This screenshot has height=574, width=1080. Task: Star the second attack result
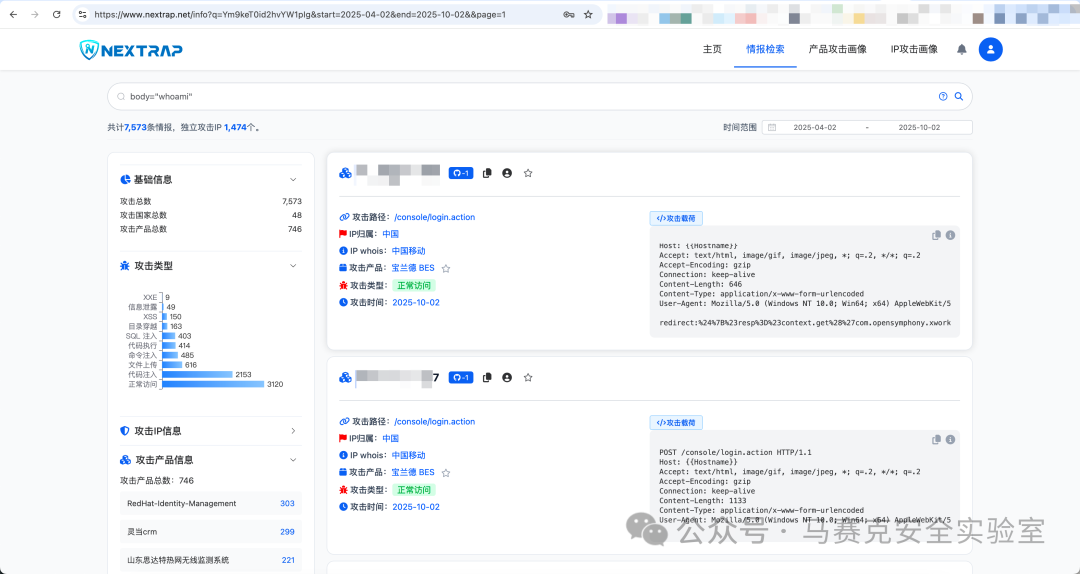coord(528,377)
